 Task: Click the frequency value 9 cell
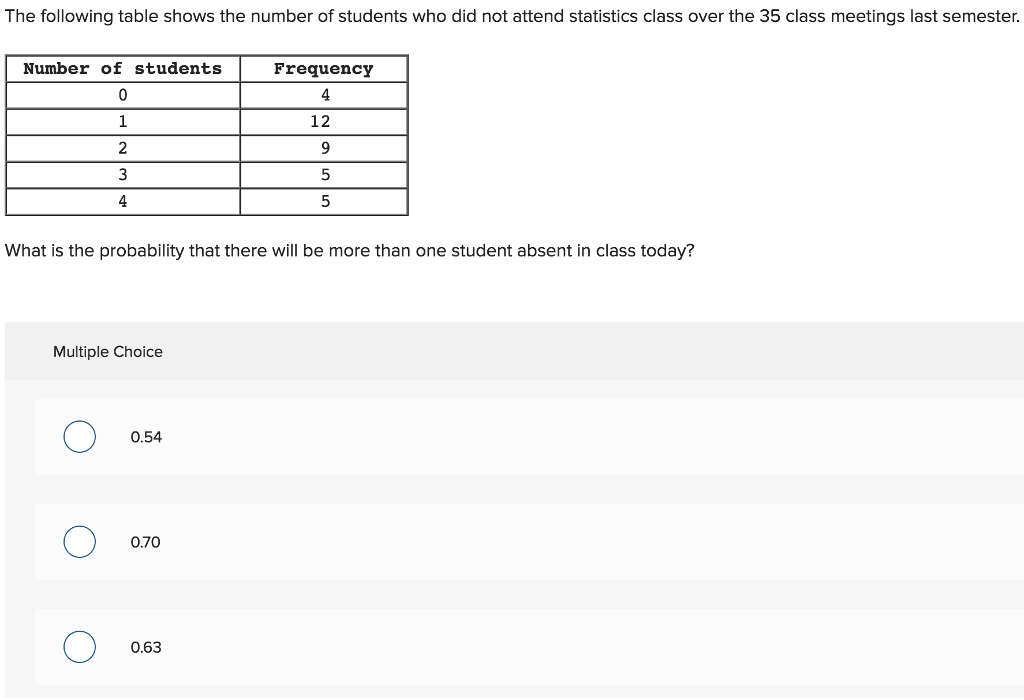point(322,148)
